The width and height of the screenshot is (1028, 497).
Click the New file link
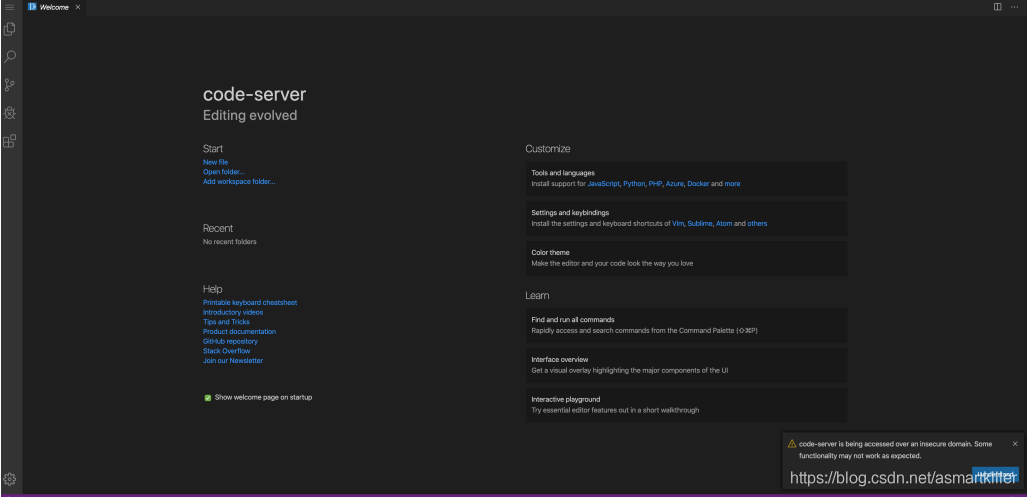(x=216, y=162)
